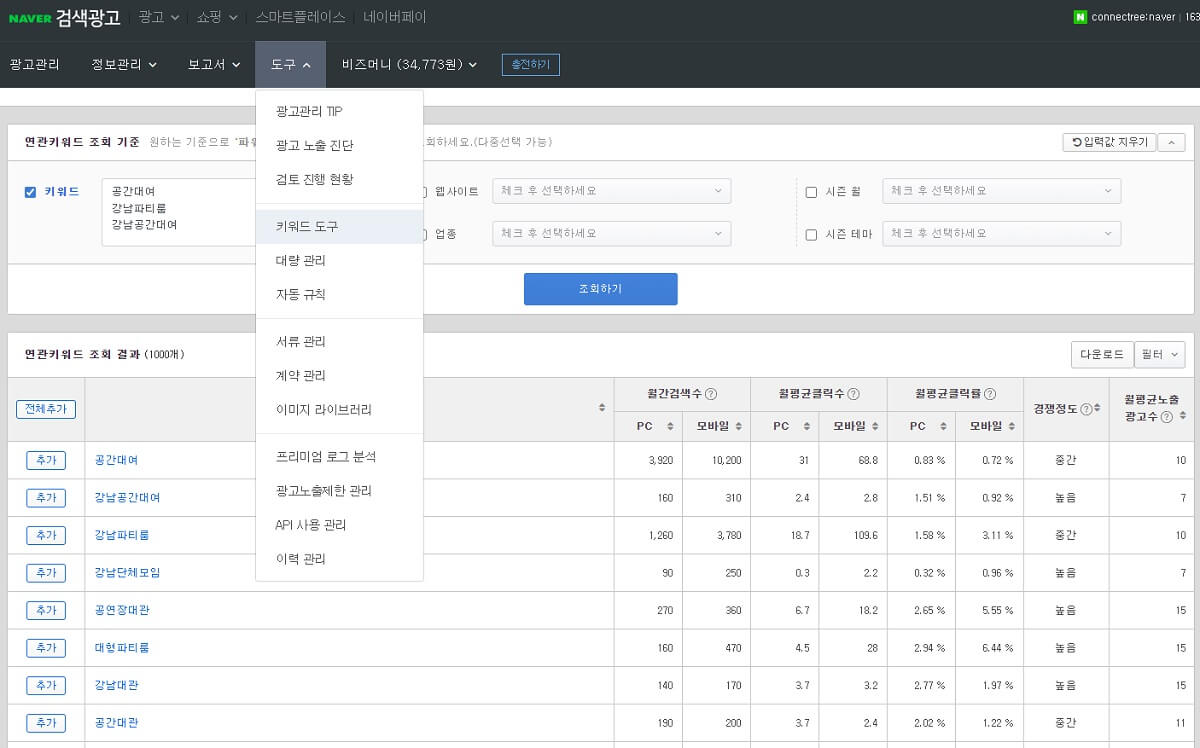Collapse the search criteria panel with the chevron button

coord(1170,142)
